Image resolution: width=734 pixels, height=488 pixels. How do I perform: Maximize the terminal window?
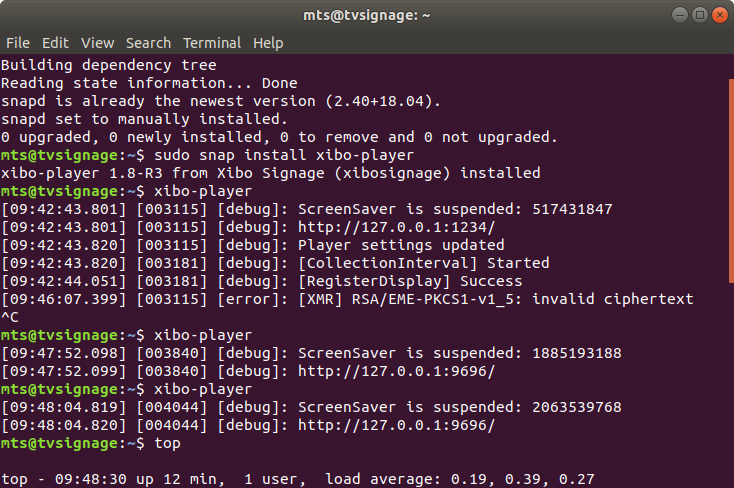pos(700,15)
